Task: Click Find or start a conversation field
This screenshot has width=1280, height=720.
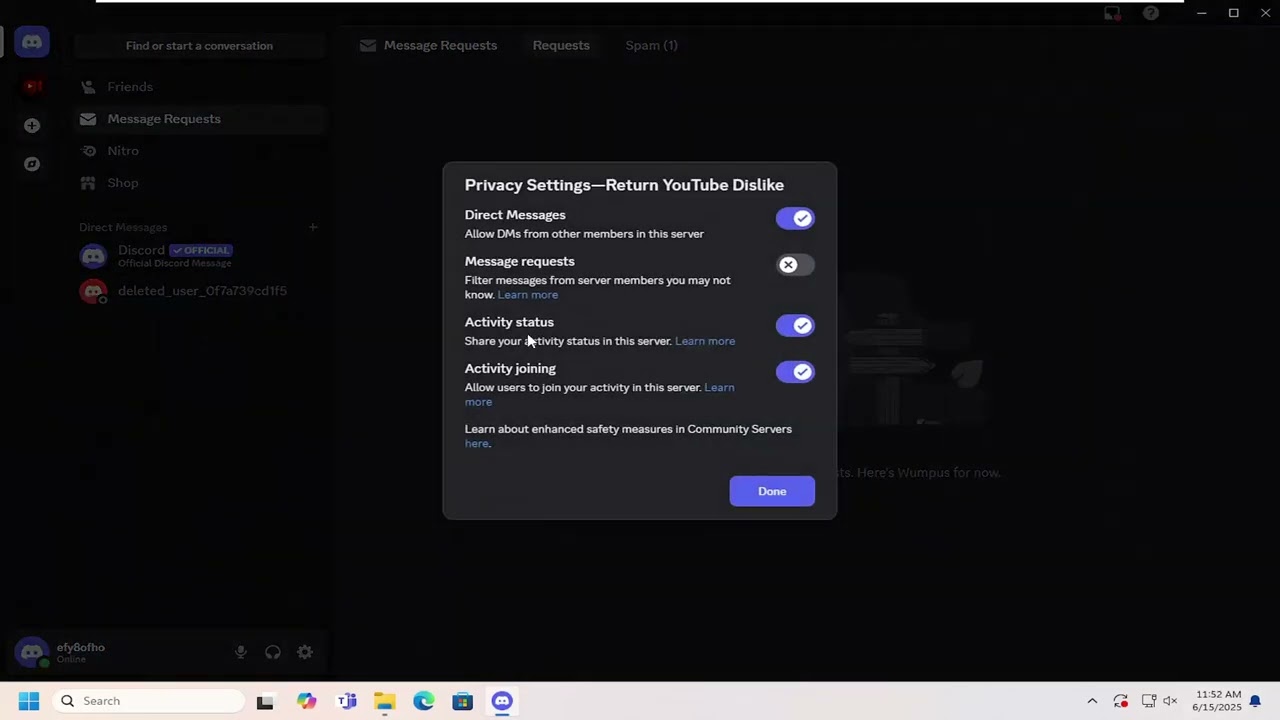Action: click(199, 46)
